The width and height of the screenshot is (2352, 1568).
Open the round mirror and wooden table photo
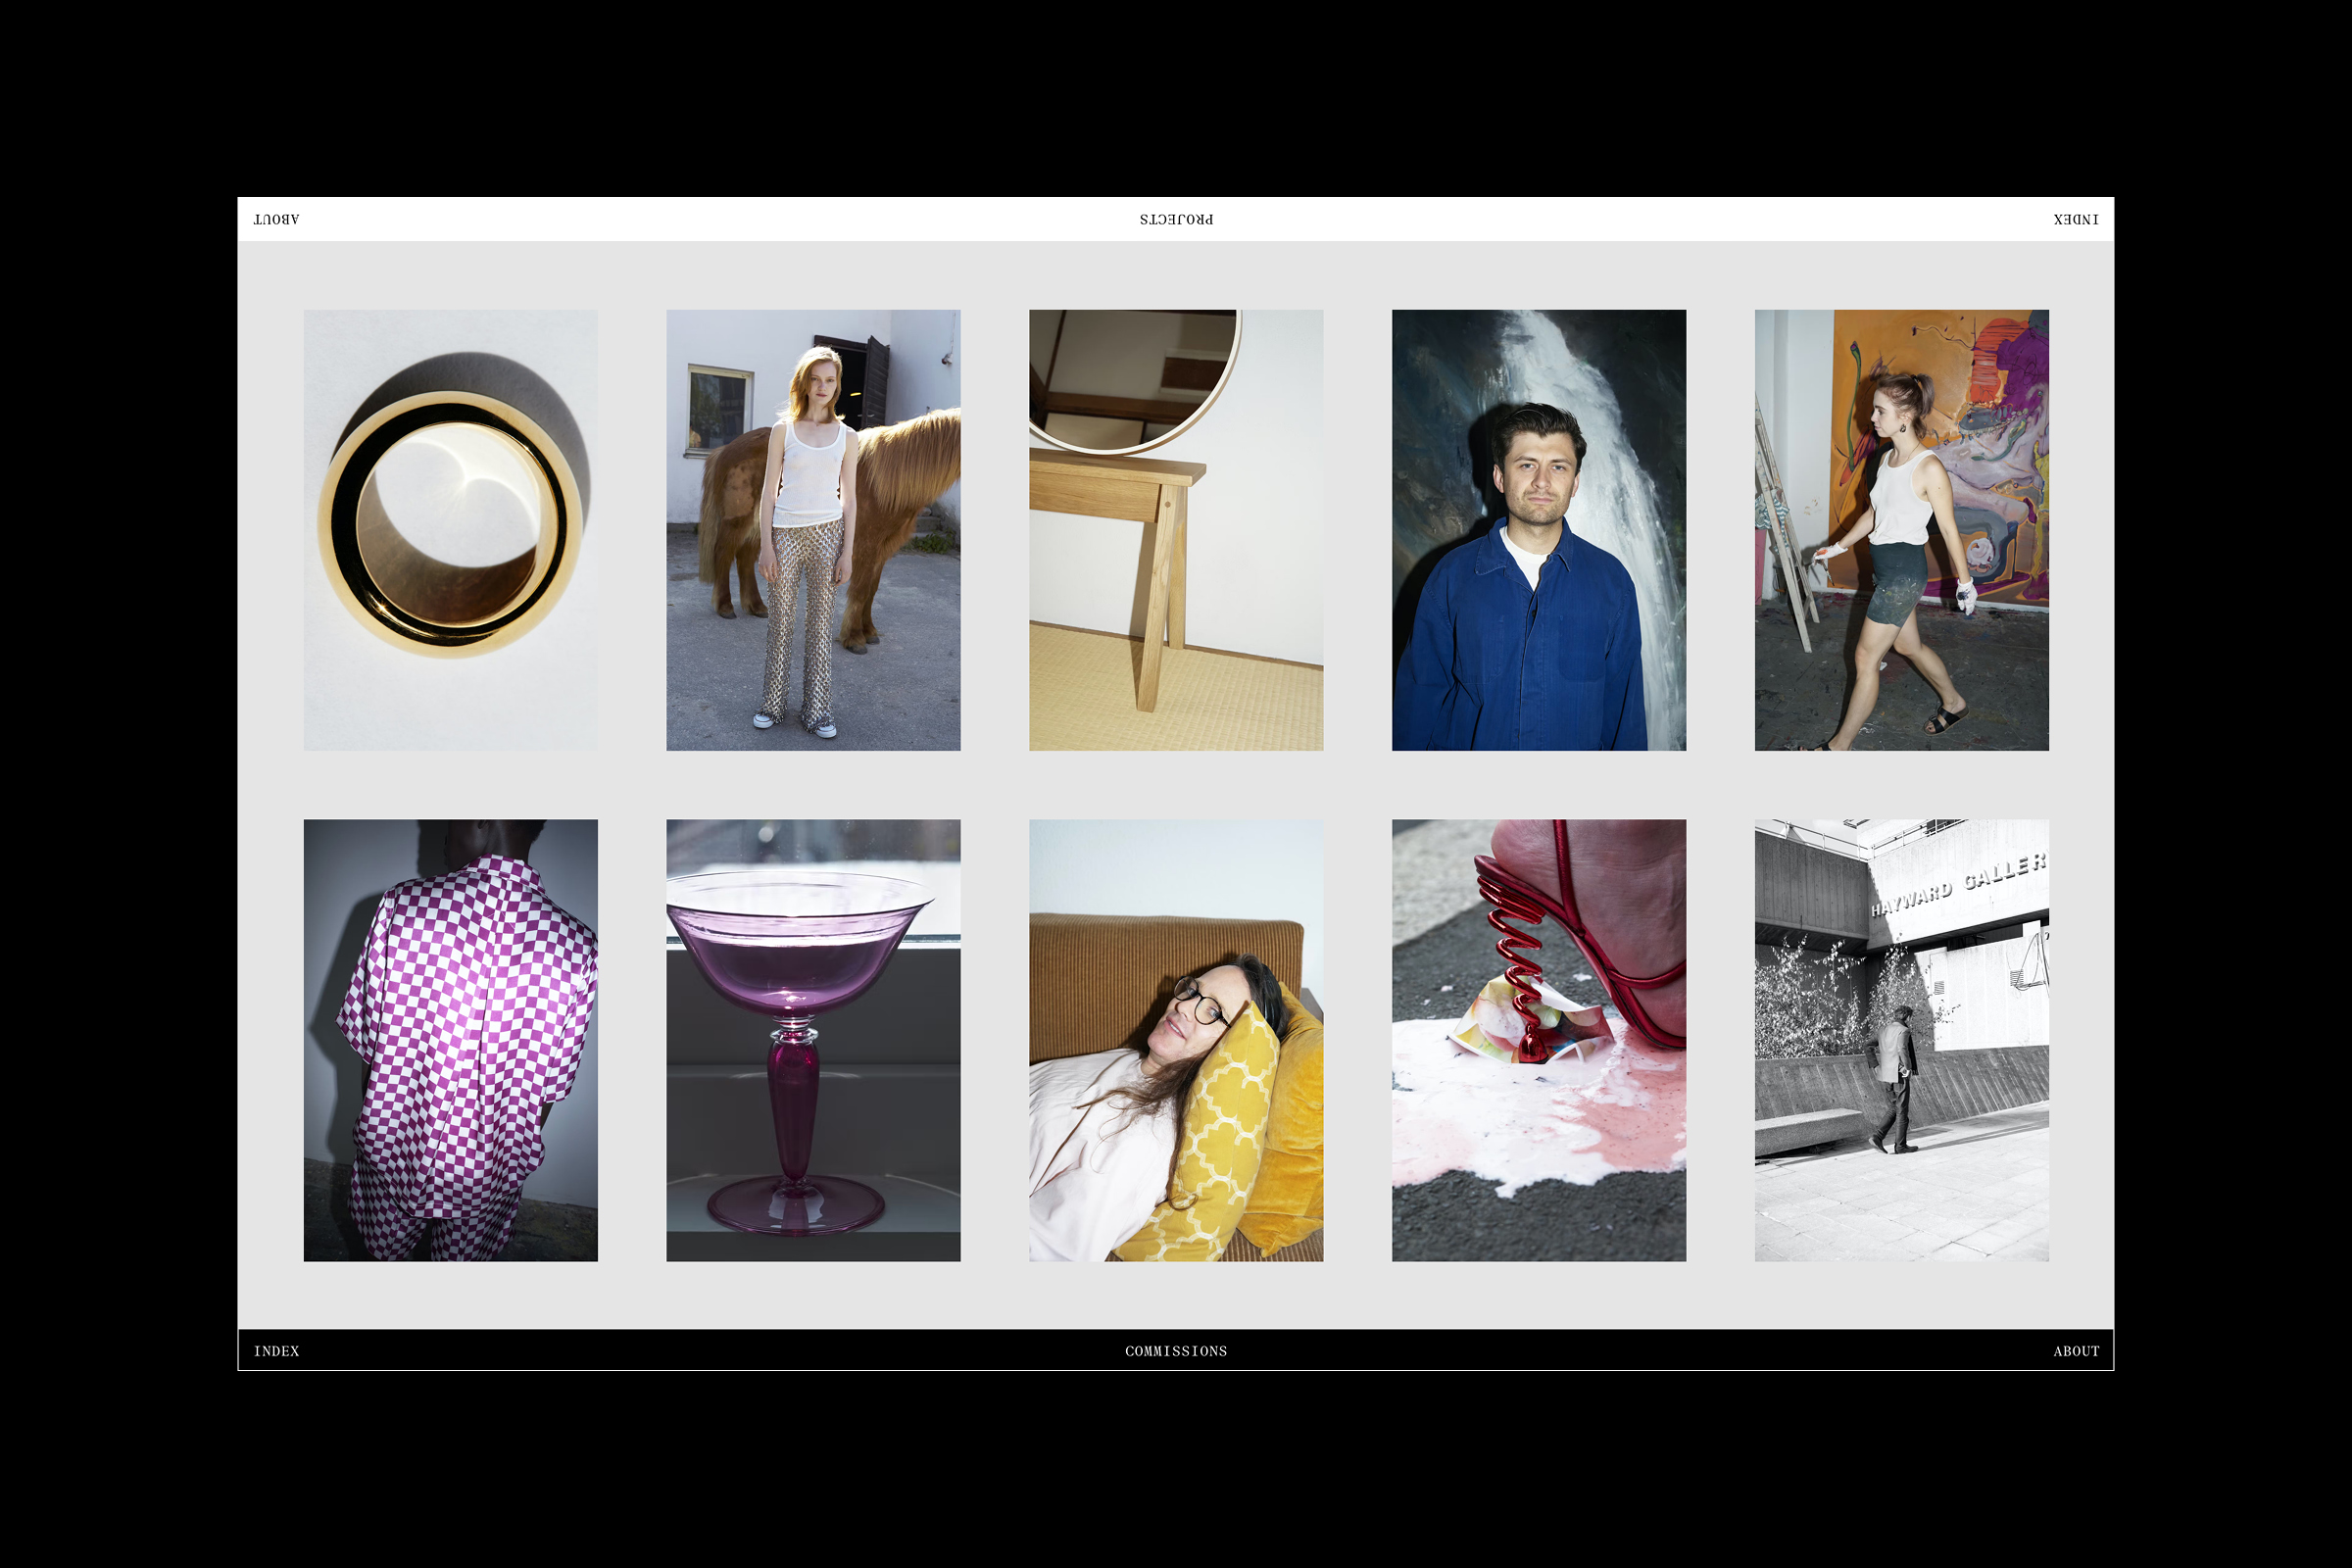[x=1176, y=530]
